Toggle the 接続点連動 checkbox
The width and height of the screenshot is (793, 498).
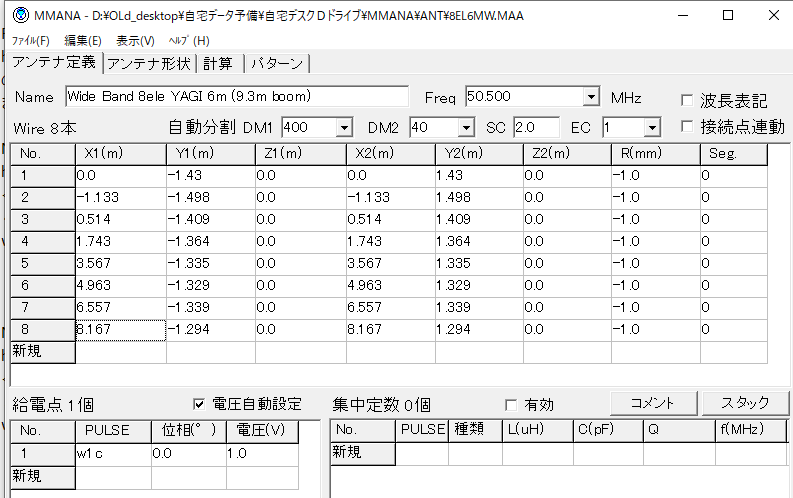click(x=687, y=126)
